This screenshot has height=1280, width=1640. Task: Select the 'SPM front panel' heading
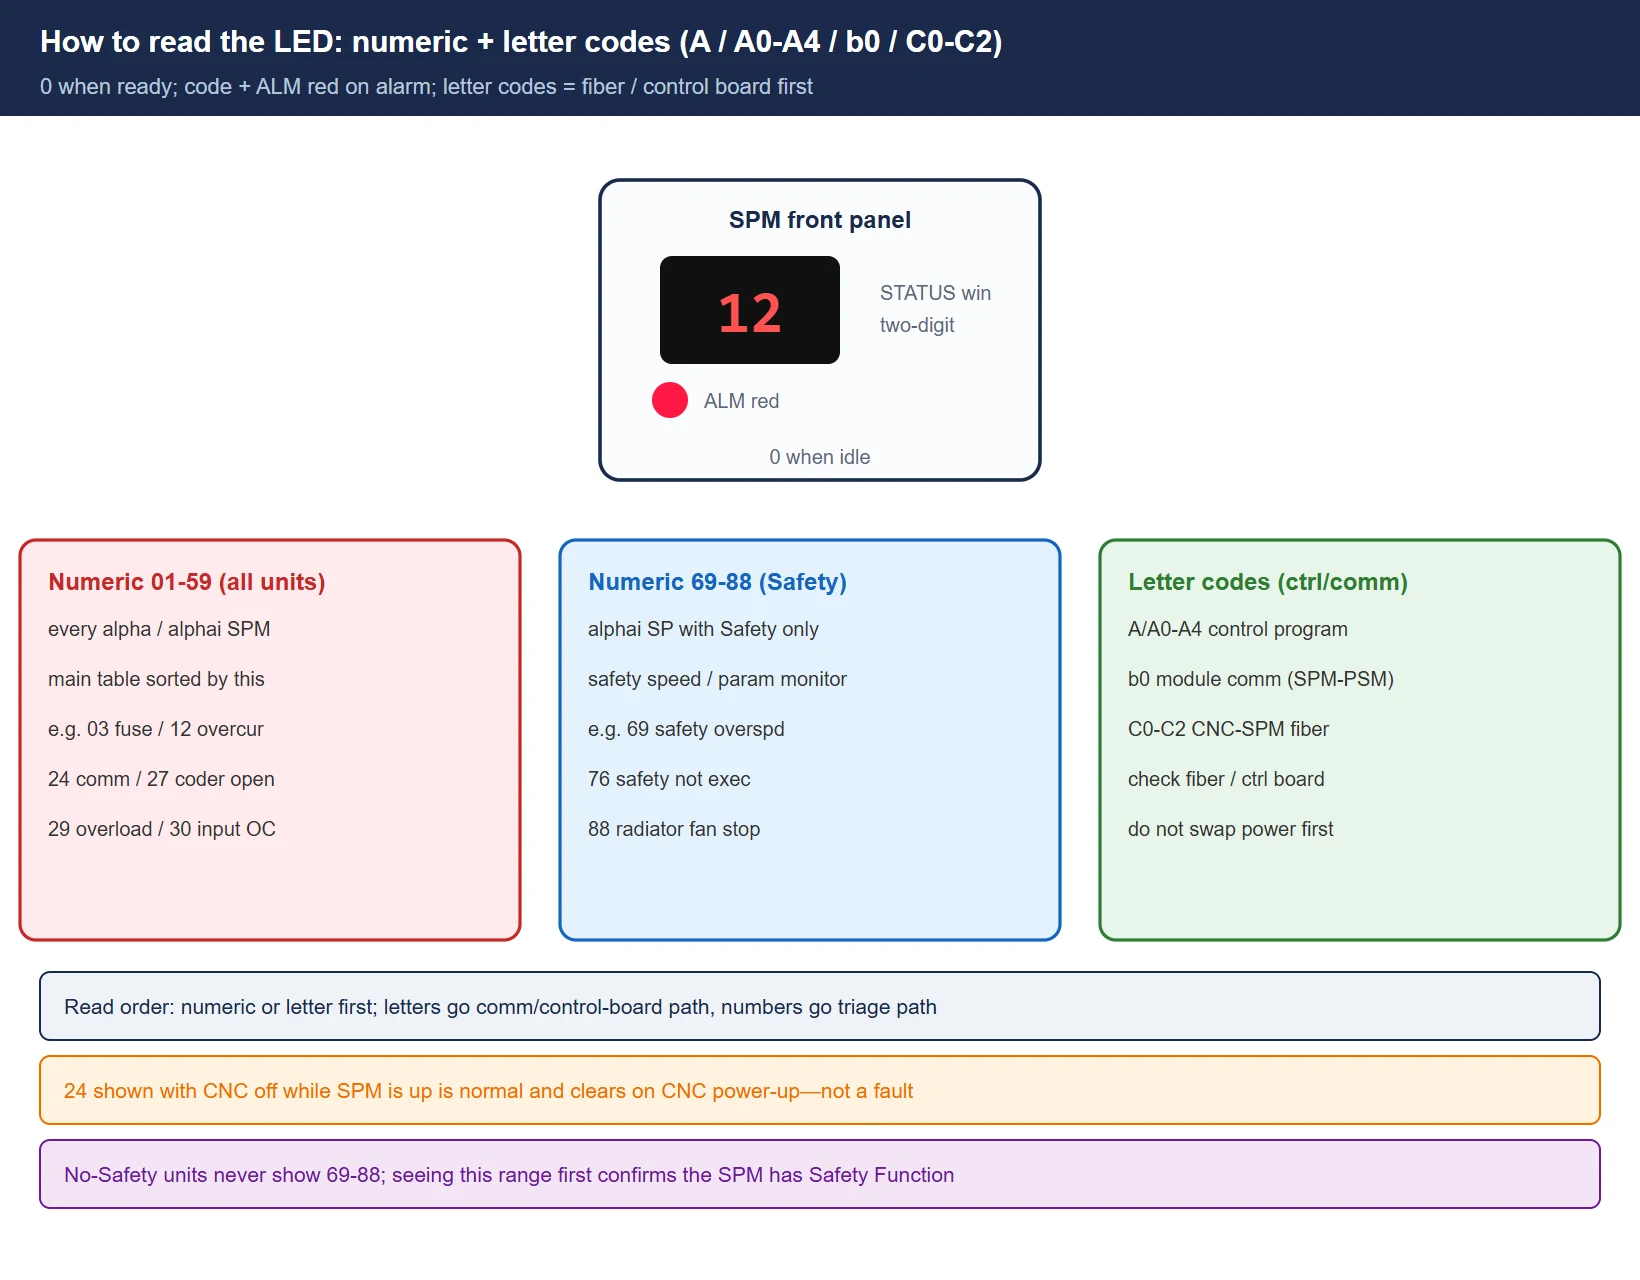pos(820,220)
